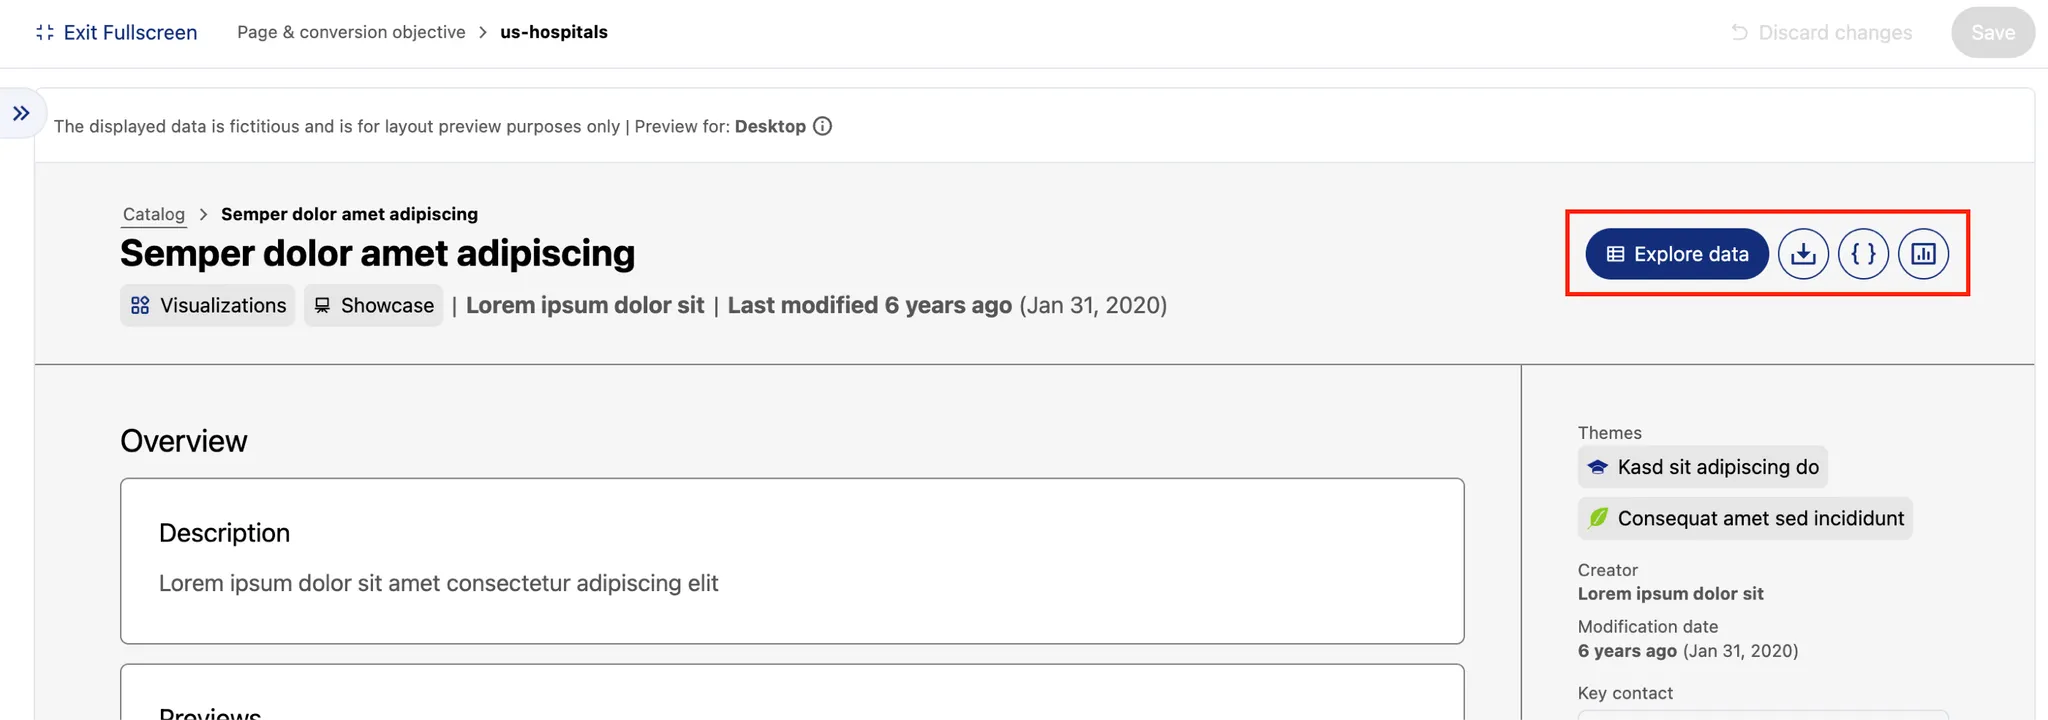
Task: Click the chart analysis icon button
Action: coord(1923,254)
